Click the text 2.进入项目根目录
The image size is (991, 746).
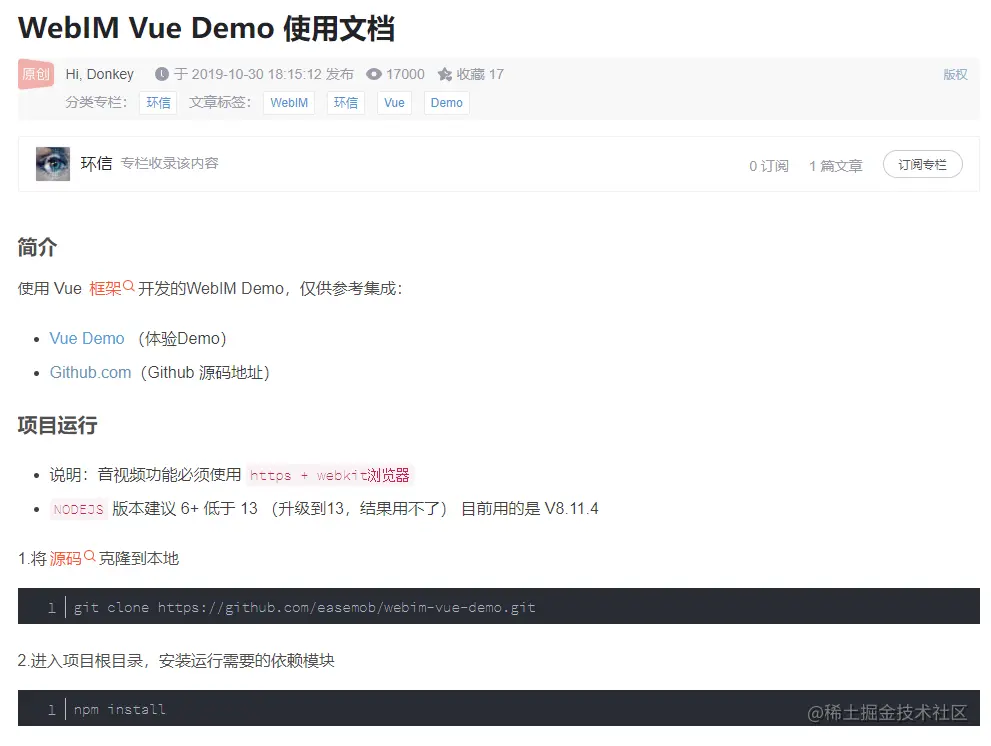coord(80,661)
